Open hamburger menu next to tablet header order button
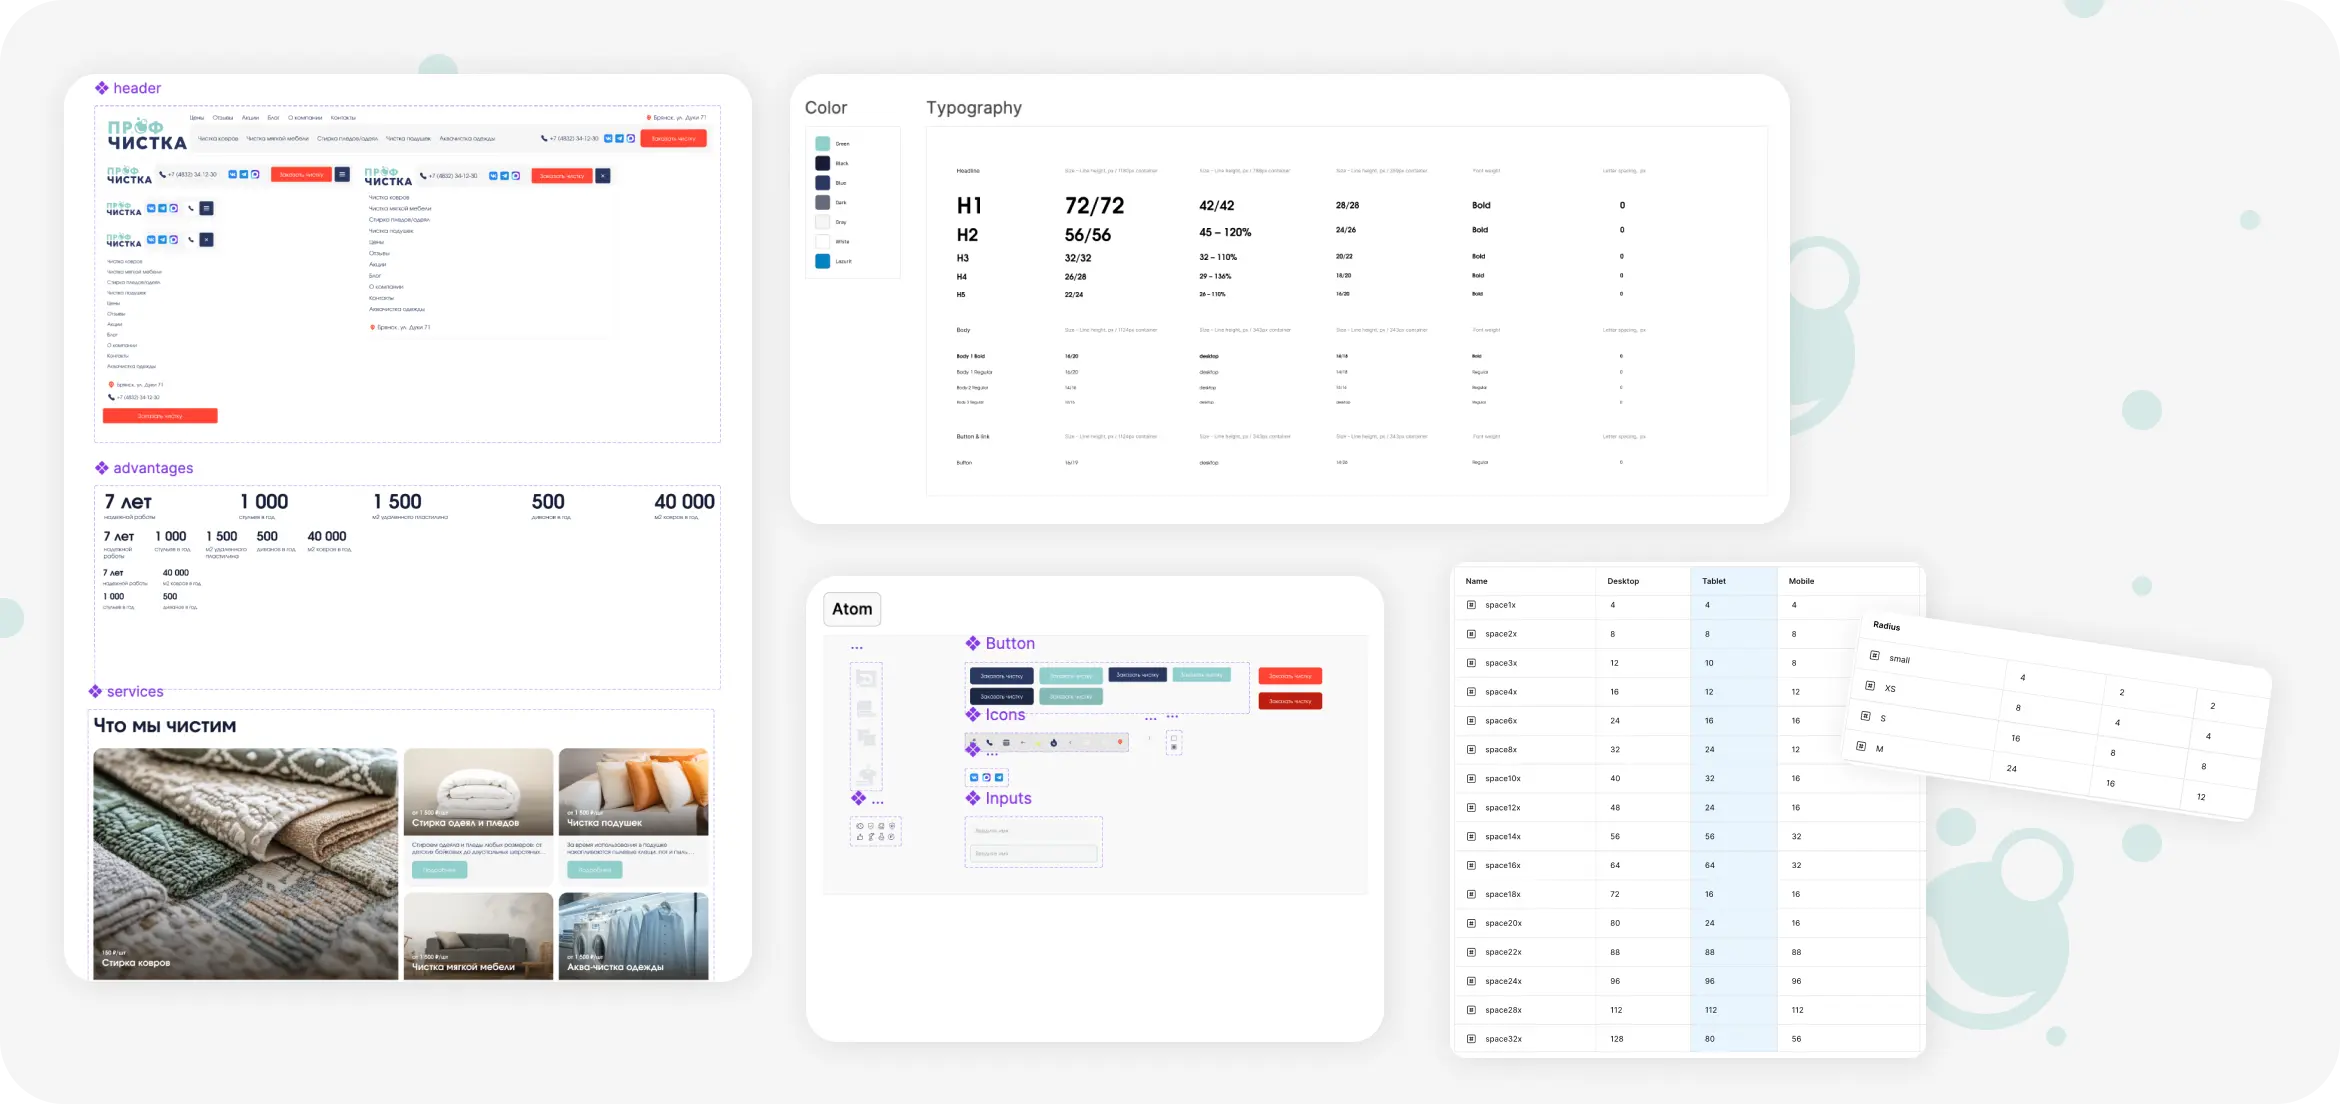Screen dimensions: 2340x1104 click(342, 174)
